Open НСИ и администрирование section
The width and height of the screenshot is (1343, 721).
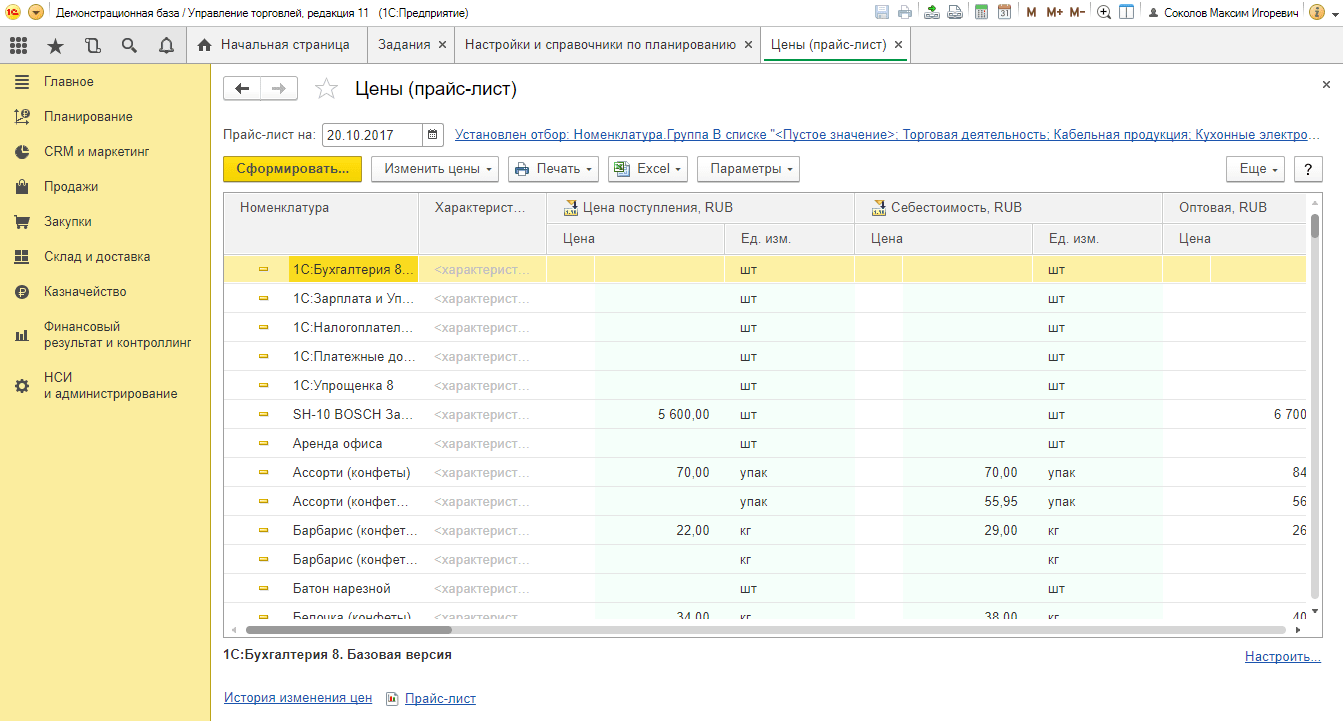105,386
